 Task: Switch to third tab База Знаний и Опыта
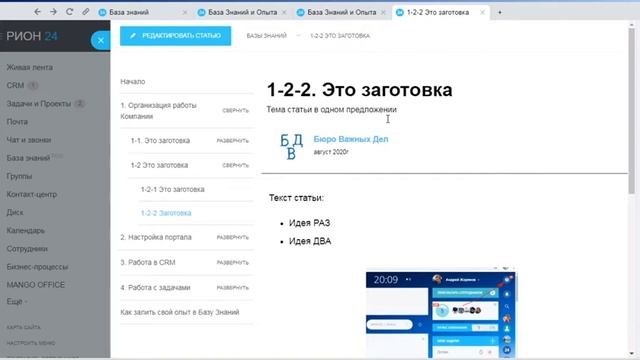point(341,12)
